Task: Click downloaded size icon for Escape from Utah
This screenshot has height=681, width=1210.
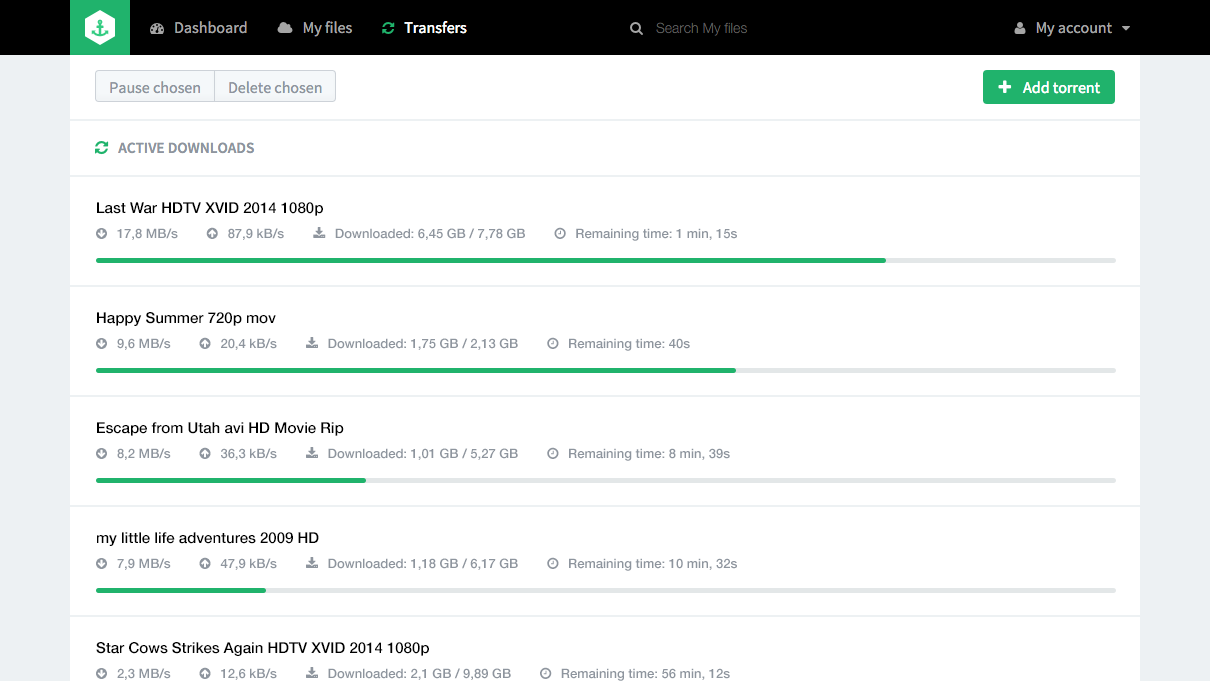Action: tap(312, 454)
